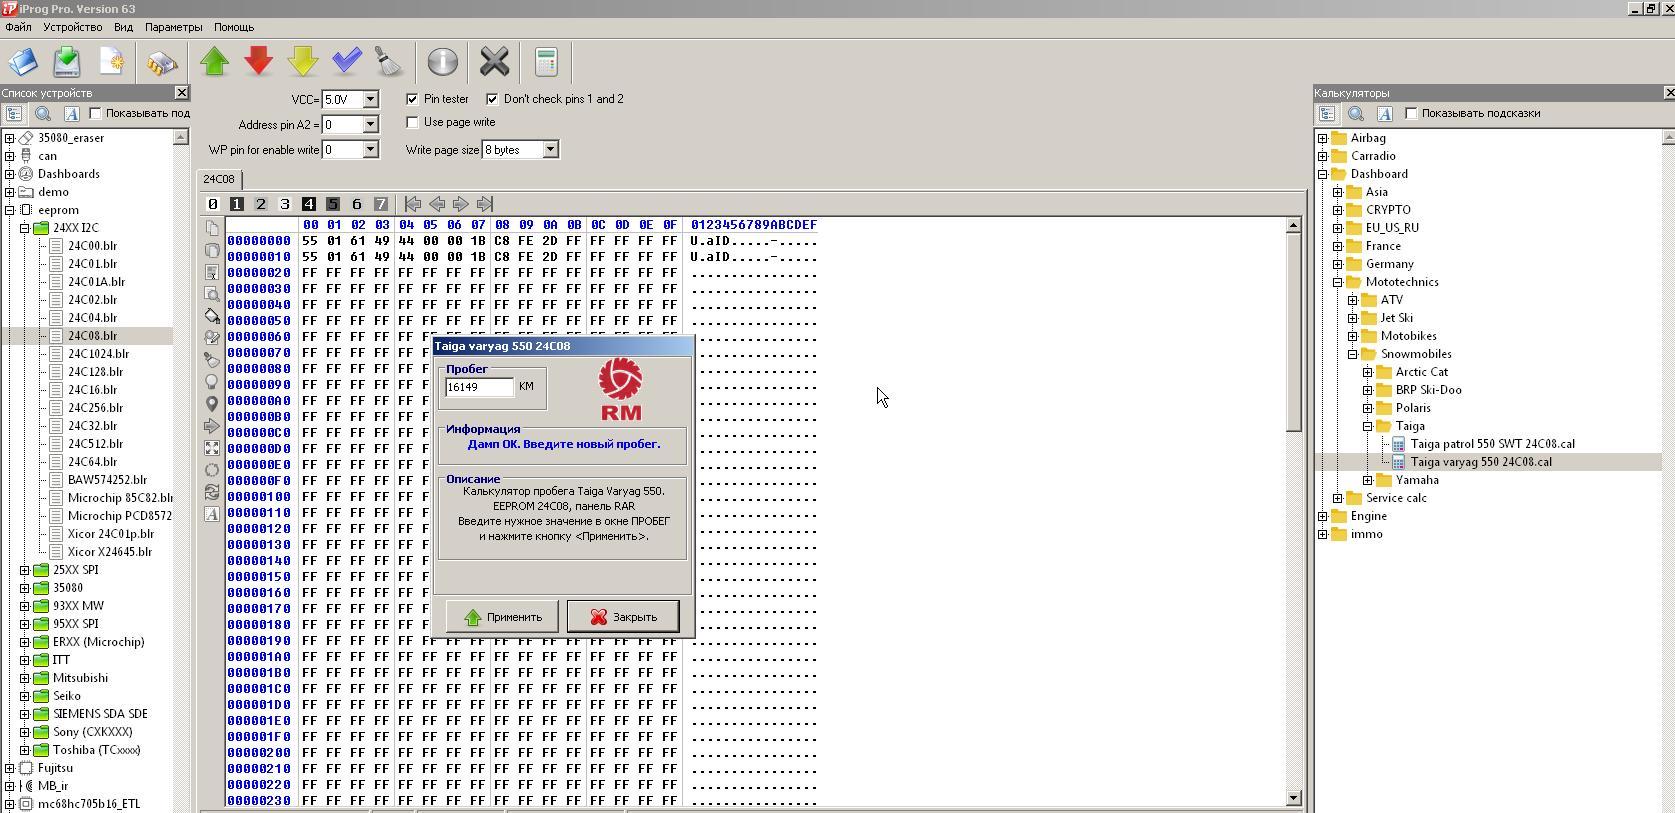Image resolution: width=1675 pixels, height=813 pixels.
Task: Expand the 25XX SPI tree node
Action: [x=25, y=570]
